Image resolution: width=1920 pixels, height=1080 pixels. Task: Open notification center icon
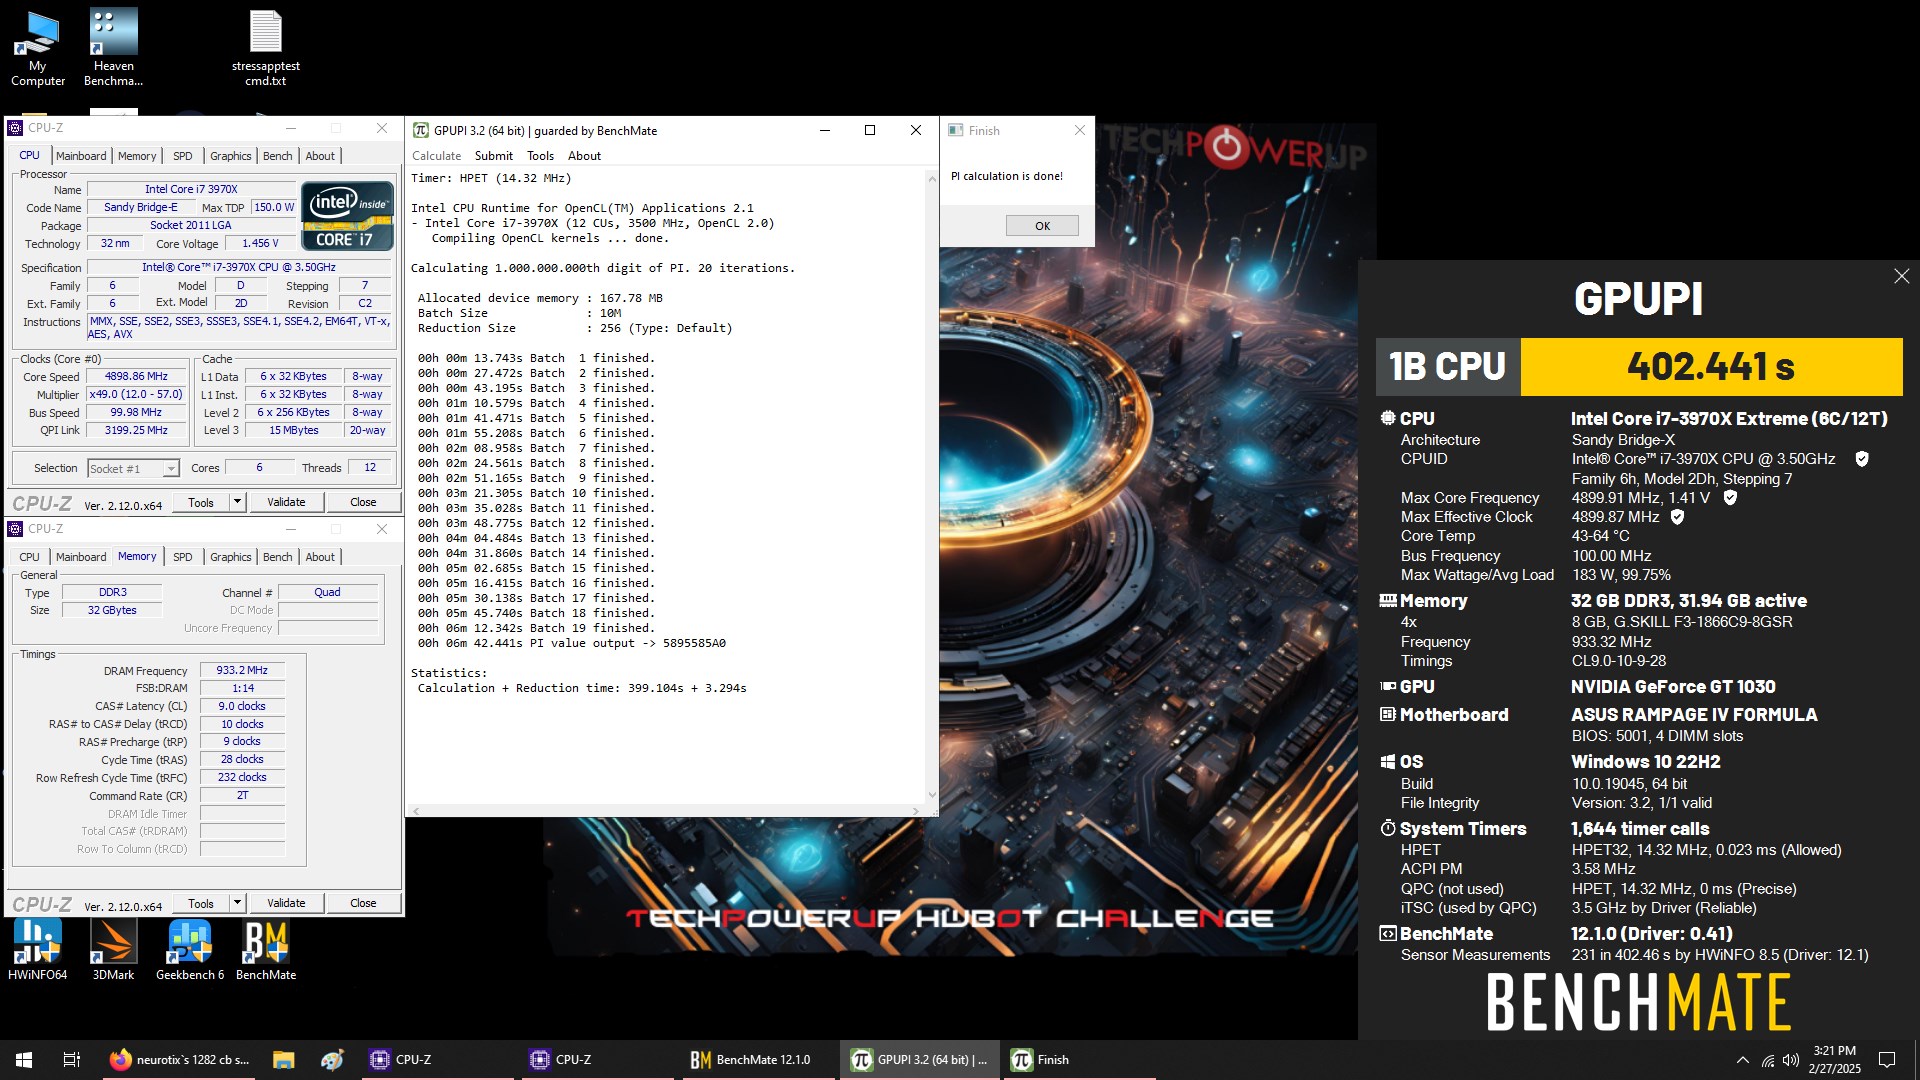click(x=1887, y=1060)
